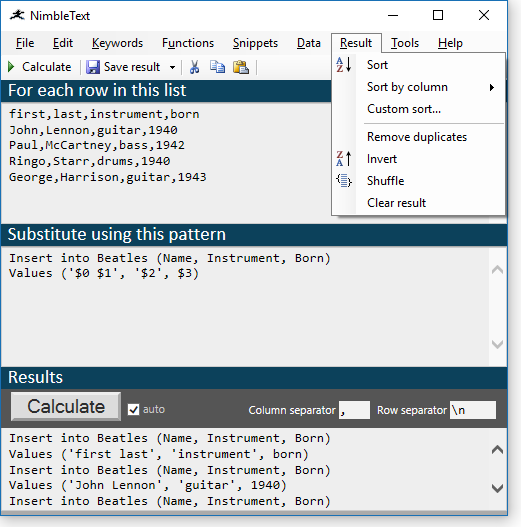Click the Z-A Invert icon in Result menu

(344, 159)
